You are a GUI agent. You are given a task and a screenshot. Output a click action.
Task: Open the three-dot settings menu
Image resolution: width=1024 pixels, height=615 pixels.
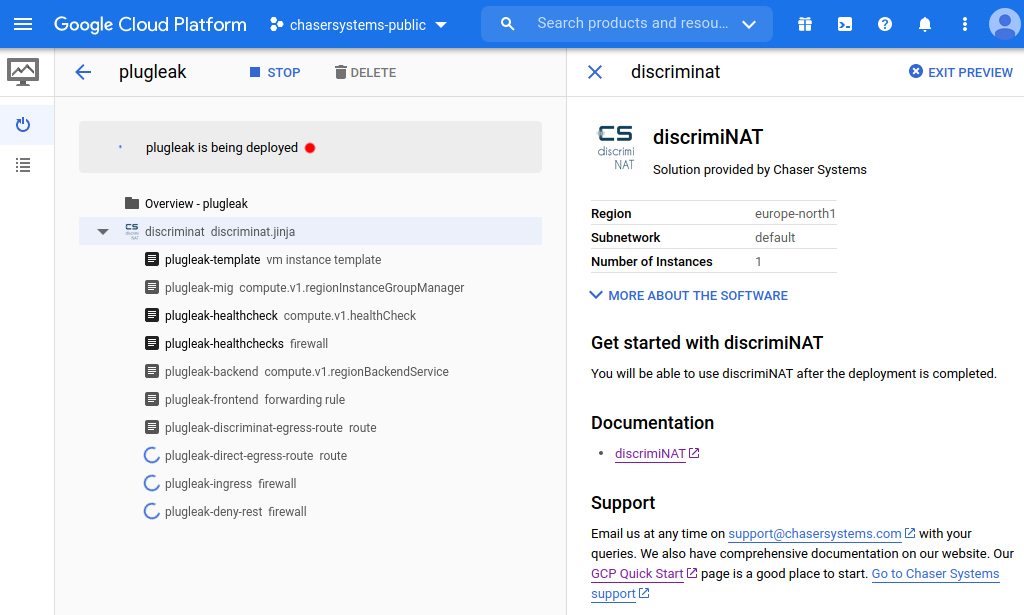click(965, 24)
